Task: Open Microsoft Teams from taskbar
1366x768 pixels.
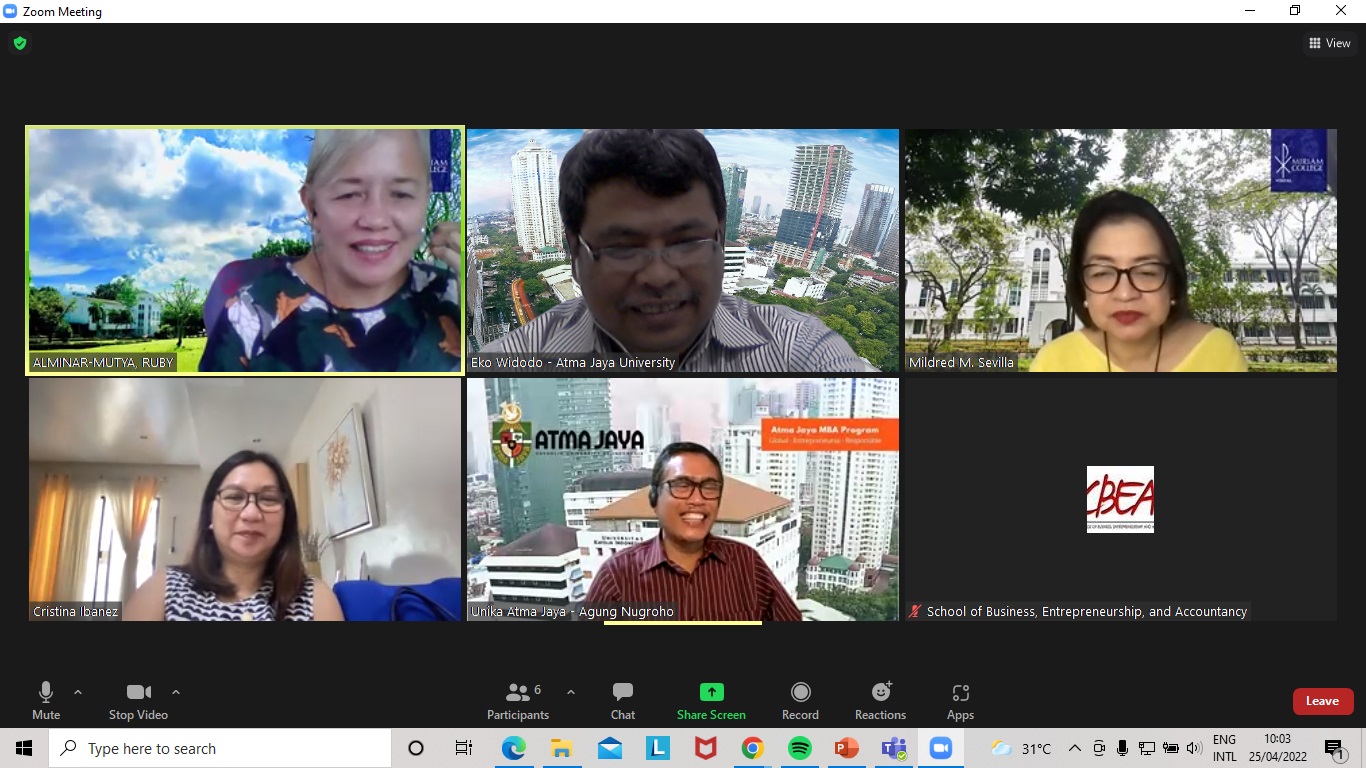Action: pyautogui.click(x=894, y=748)
